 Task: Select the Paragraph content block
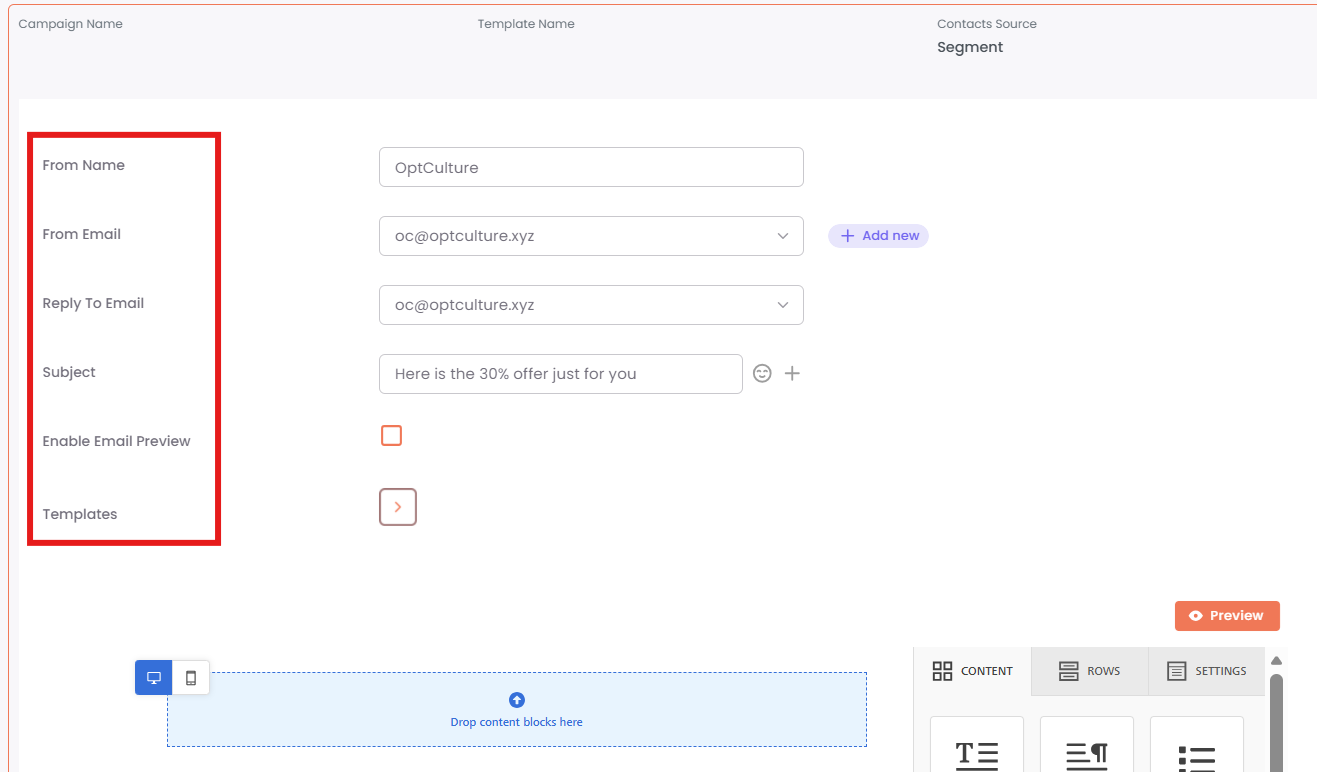1086,750
